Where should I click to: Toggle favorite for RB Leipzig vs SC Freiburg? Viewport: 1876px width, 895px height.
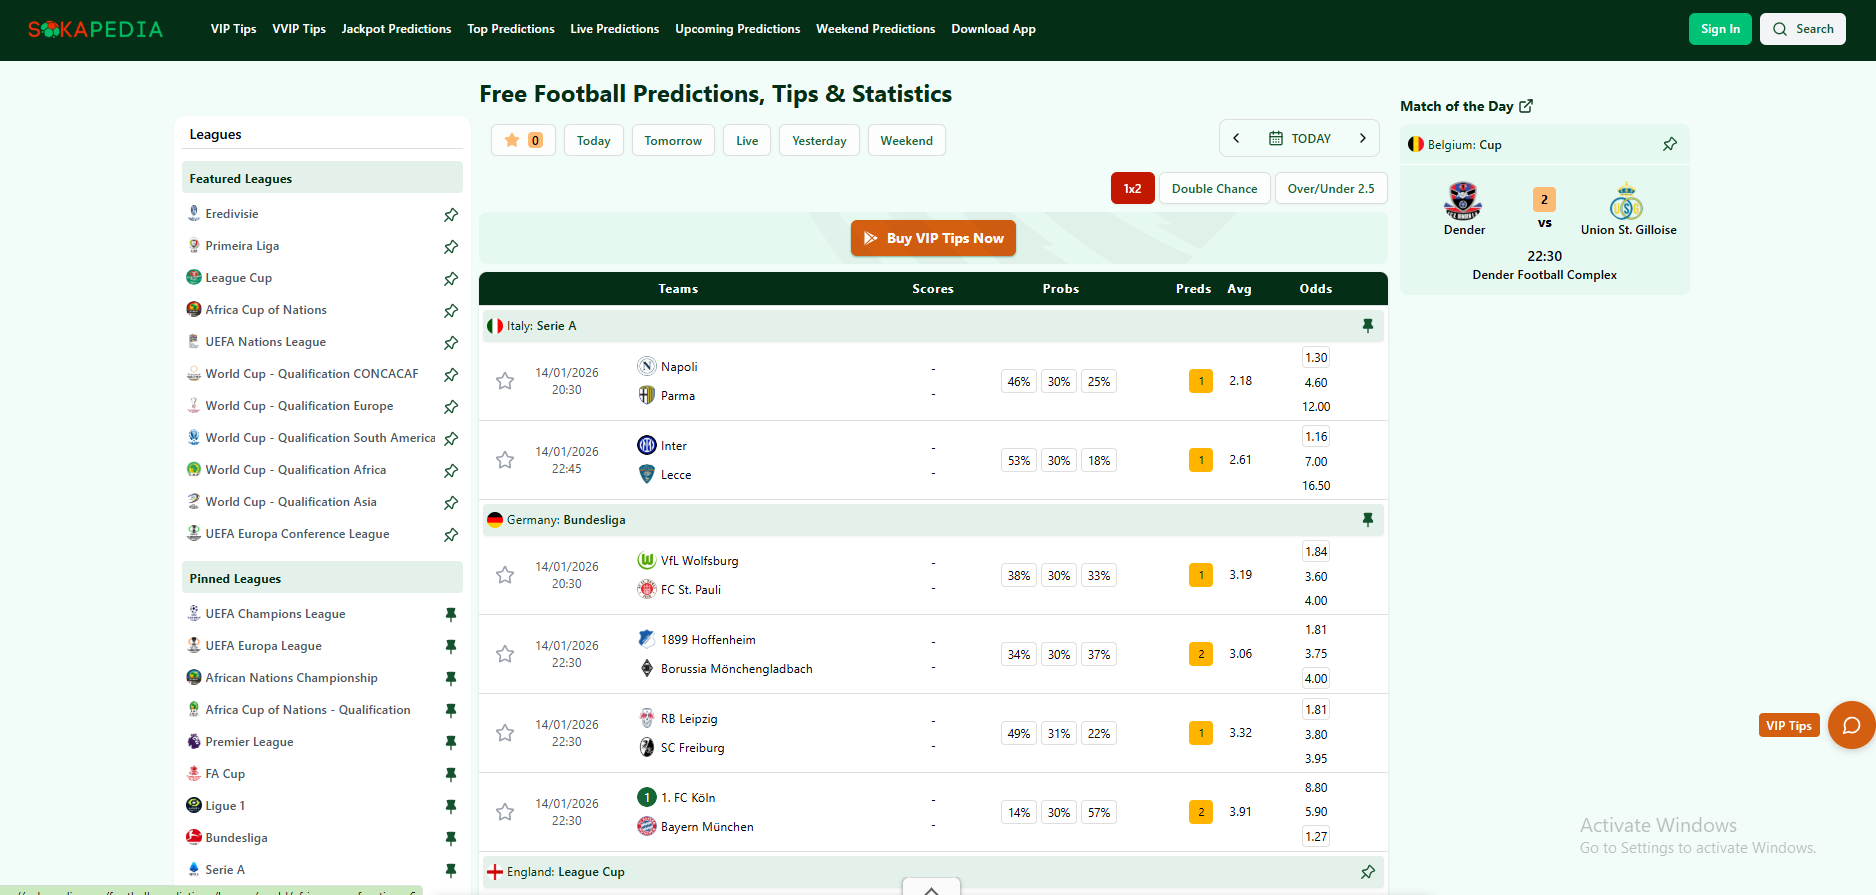(x=505, y=733)
